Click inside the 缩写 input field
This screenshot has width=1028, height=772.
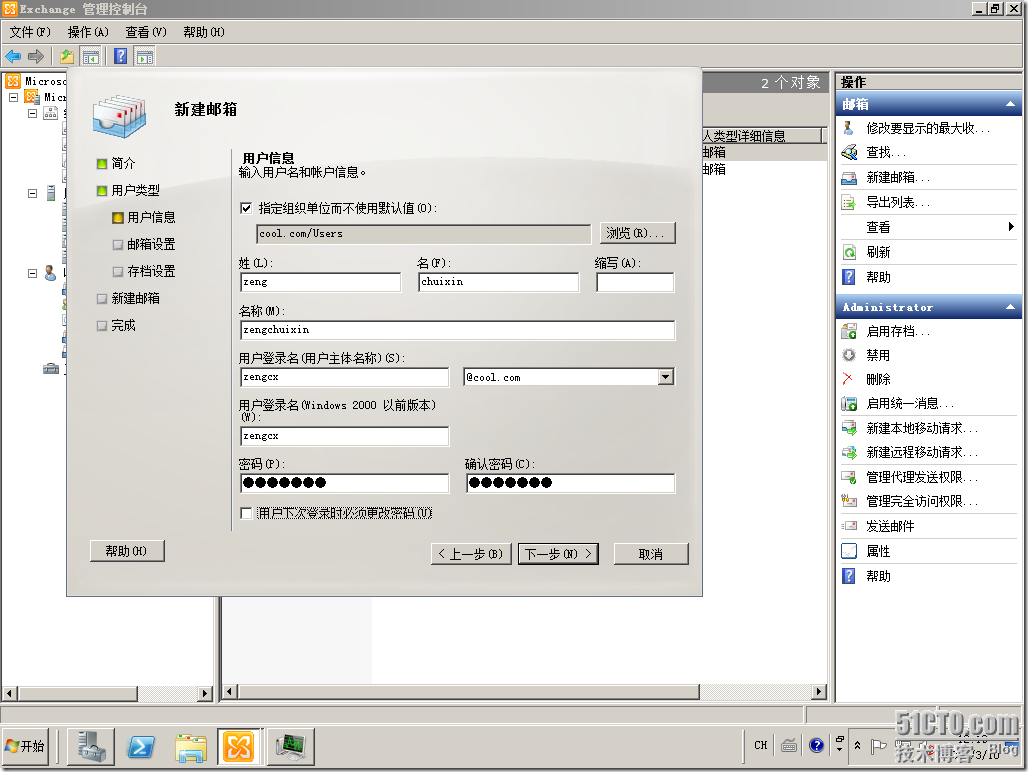[637, 282]
